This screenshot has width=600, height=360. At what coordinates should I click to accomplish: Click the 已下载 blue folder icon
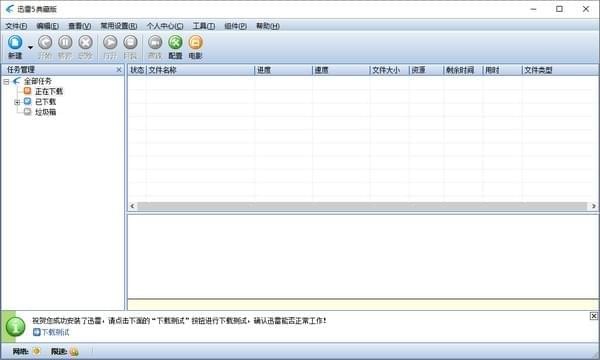(27, 101)
